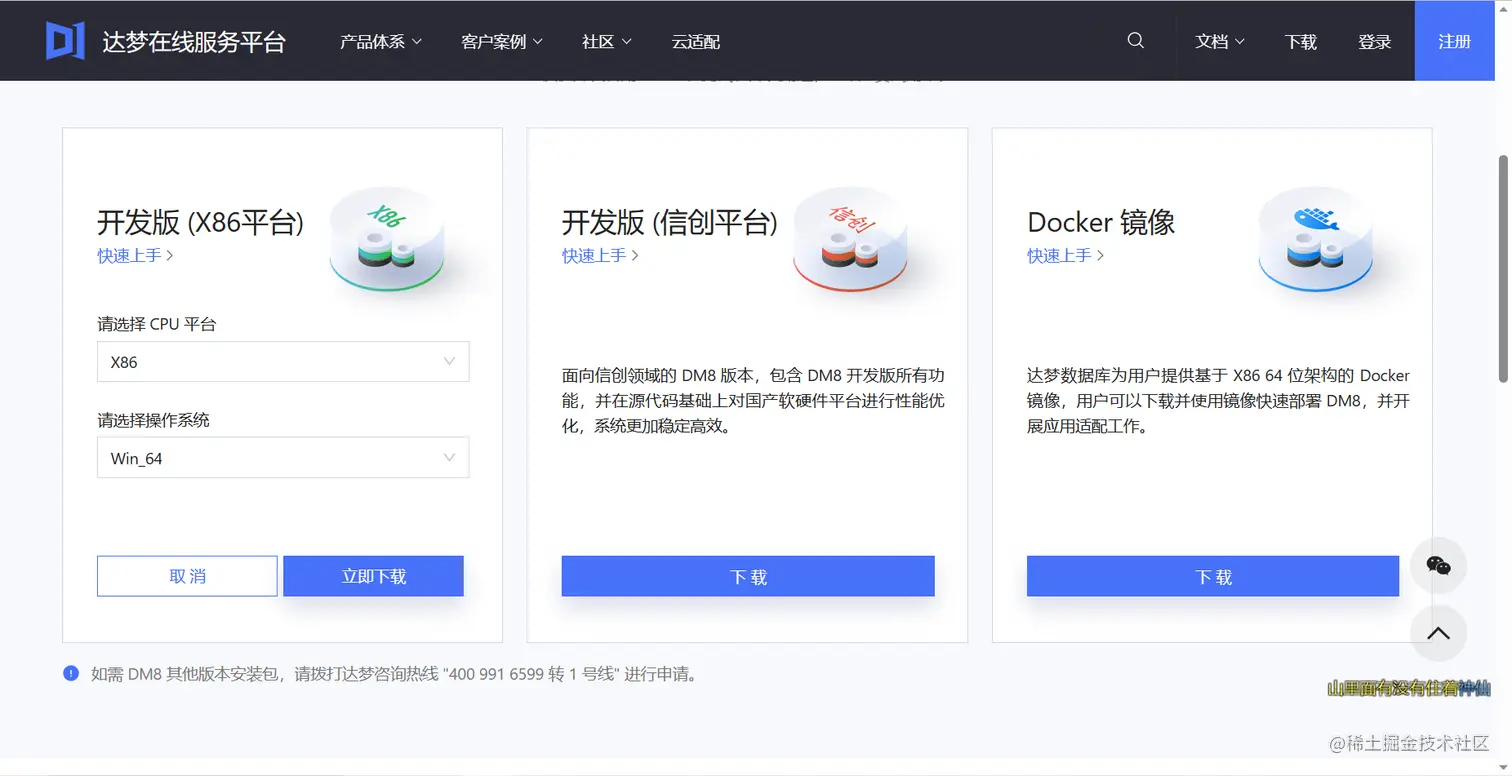Click 快速上手 under Docker 镜像

pyautogui.click(x=1065, y=255)
